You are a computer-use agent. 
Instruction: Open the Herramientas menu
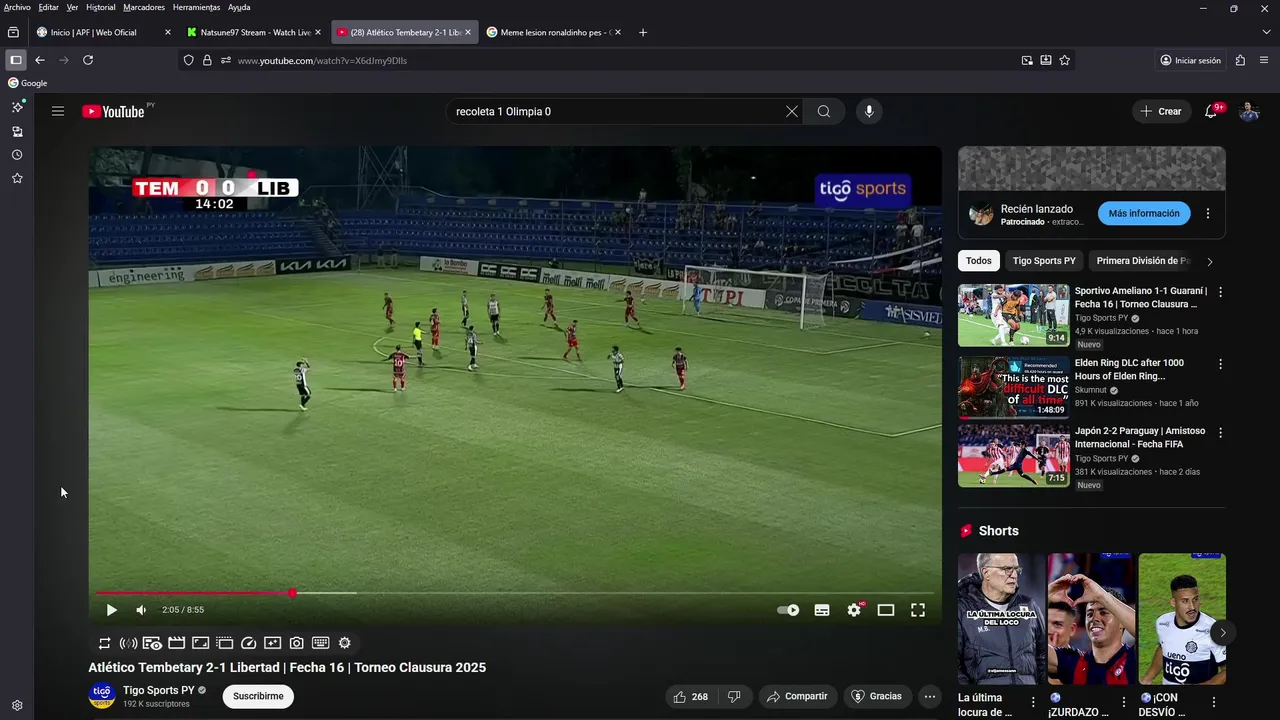coord(196,7)
